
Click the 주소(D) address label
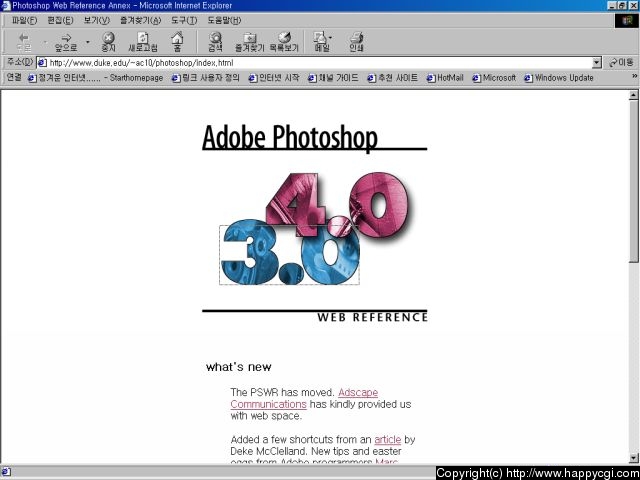(20, 62)
